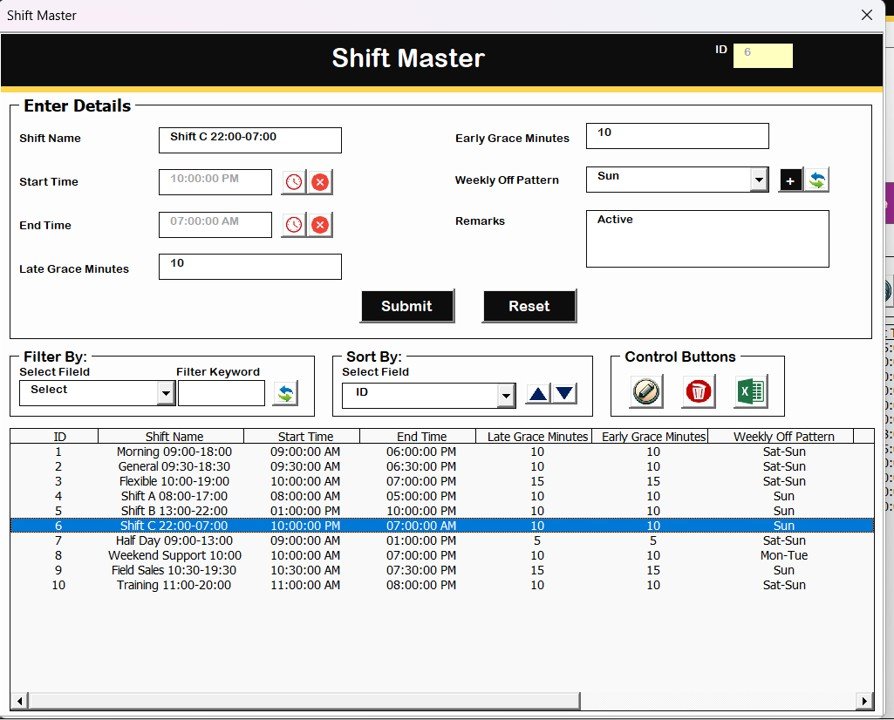This screenshot has width=894, height=720.
Task: Sort records descending with the down triangle
Action: pos(566,394)
